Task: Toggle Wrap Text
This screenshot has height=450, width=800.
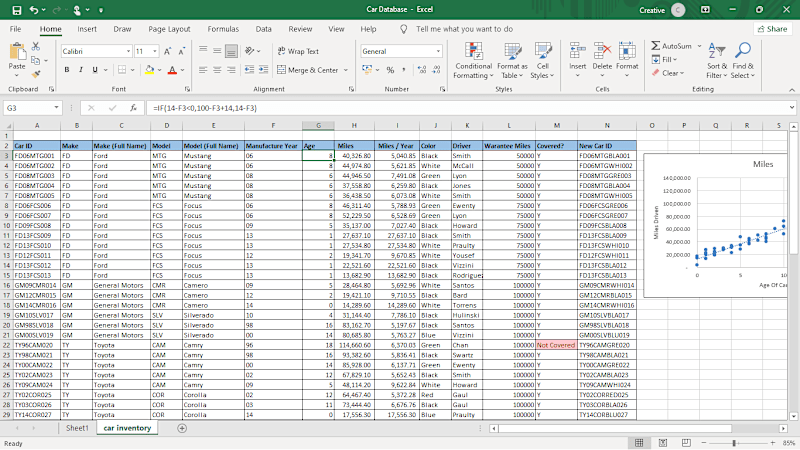Action: tap(298, 51)
